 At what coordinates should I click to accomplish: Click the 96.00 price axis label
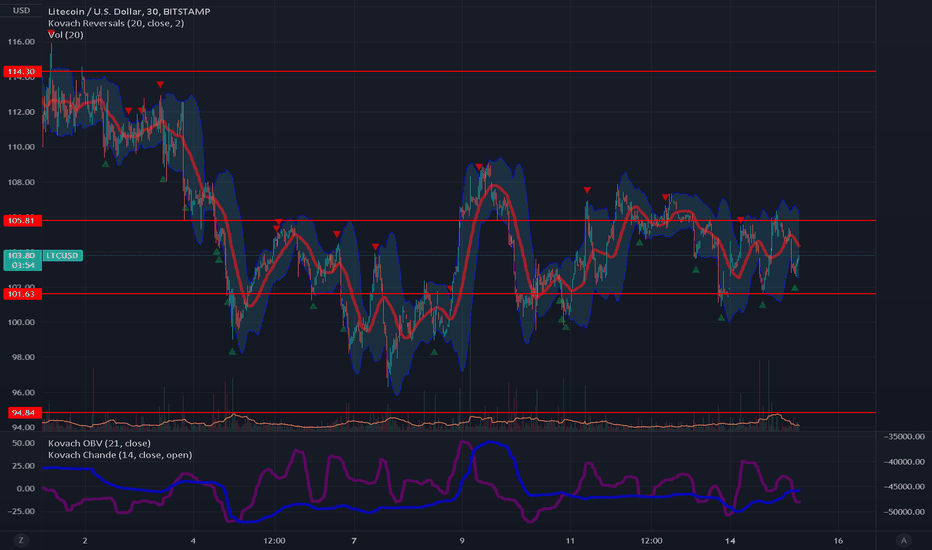tap(21, 393)
